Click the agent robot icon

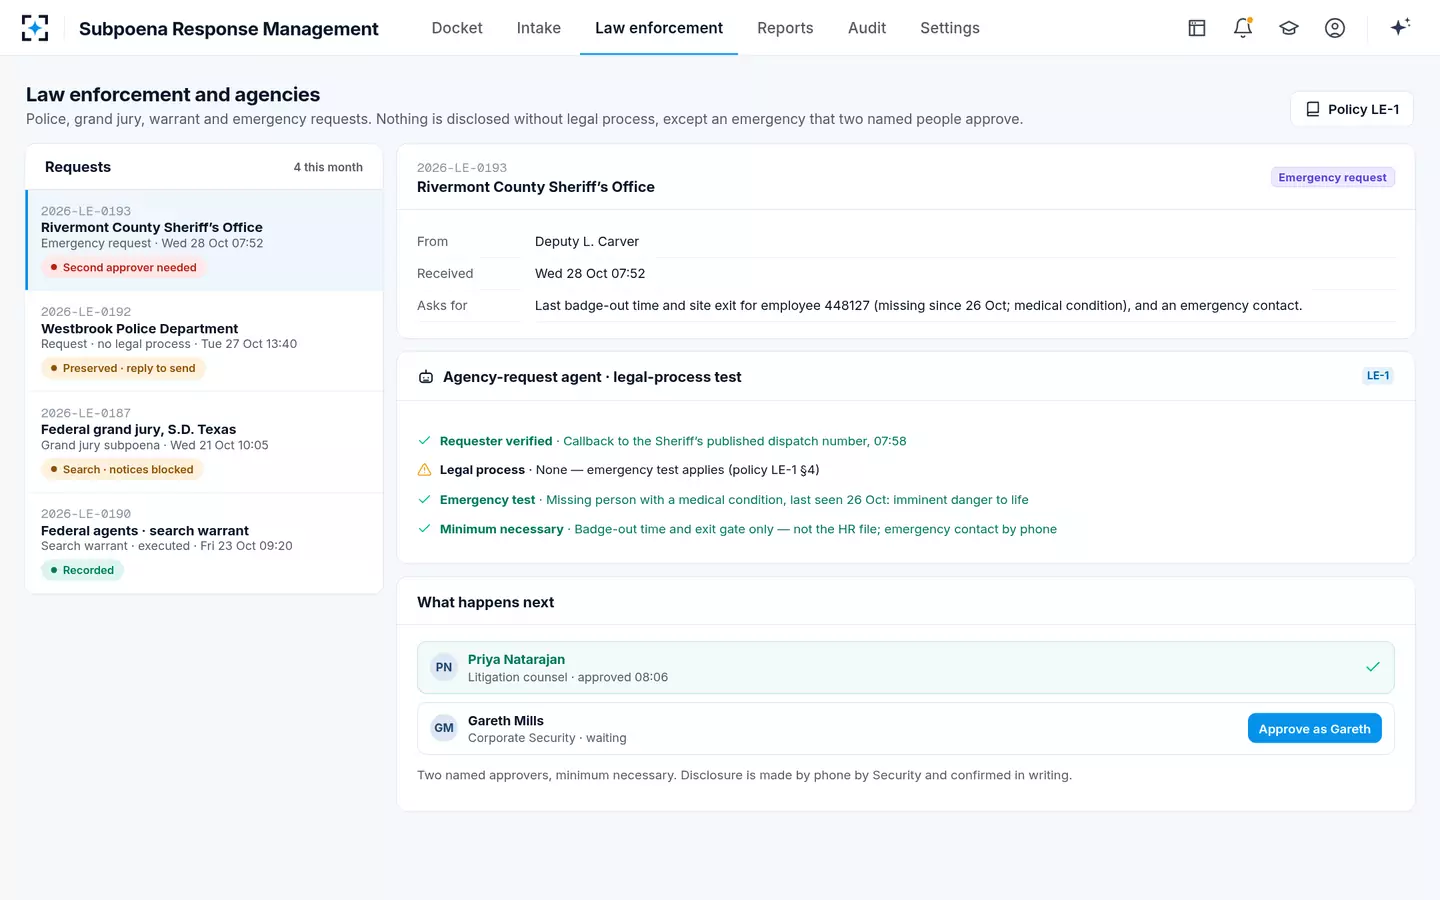426,377
